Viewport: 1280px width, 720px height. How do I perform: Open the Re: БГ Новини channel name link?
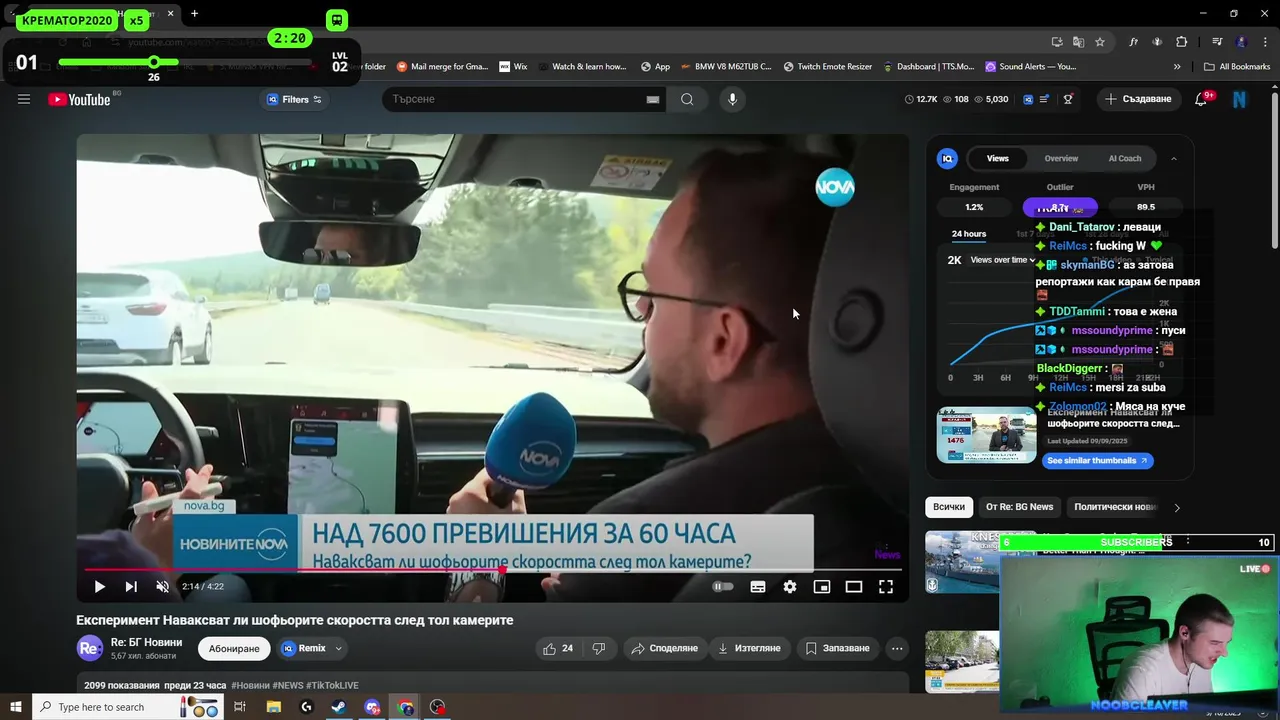pyautogui.click(x=146, y=643)
